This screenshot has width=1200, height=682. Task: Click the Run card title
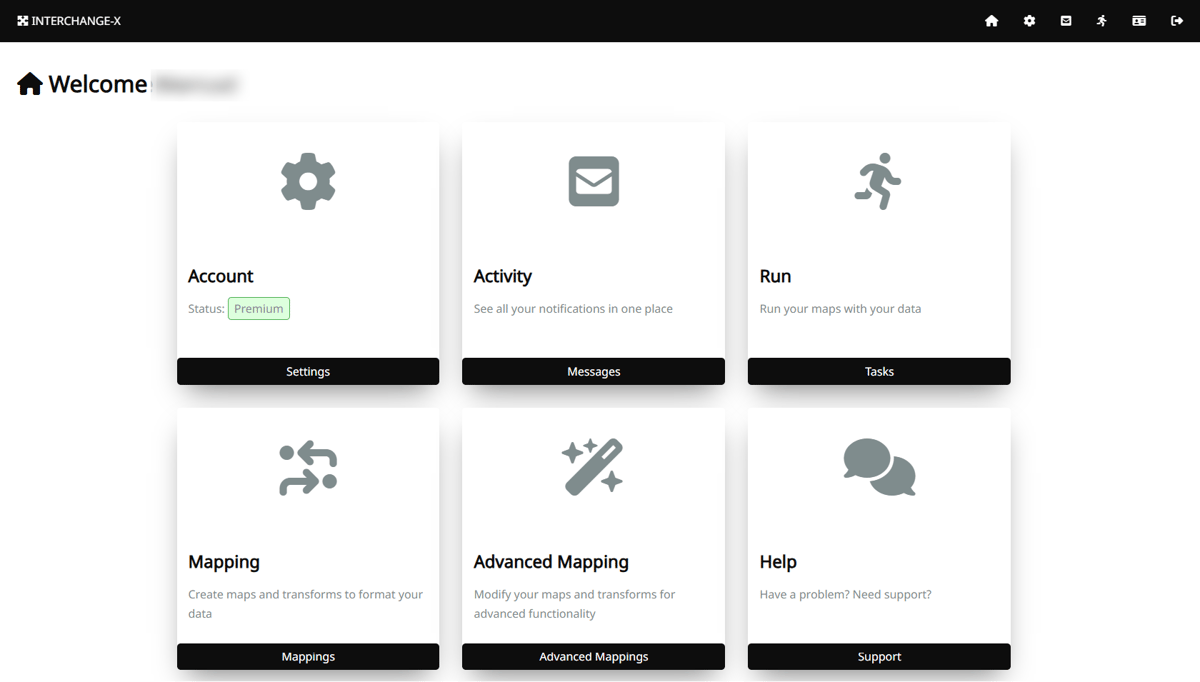[x=775, y=276]
